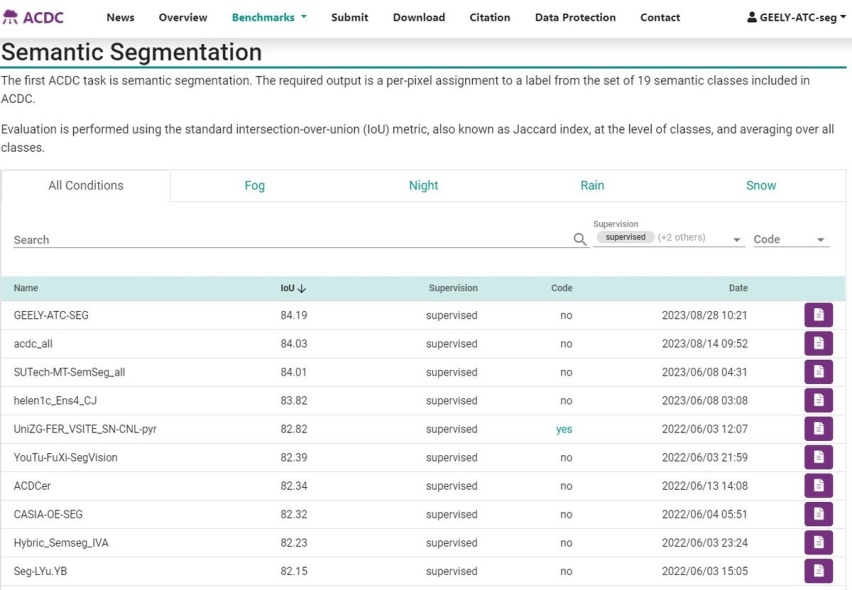Expand the Benchmarks dropdown menu
Screen dimensions: 852x590
[269, 17]
